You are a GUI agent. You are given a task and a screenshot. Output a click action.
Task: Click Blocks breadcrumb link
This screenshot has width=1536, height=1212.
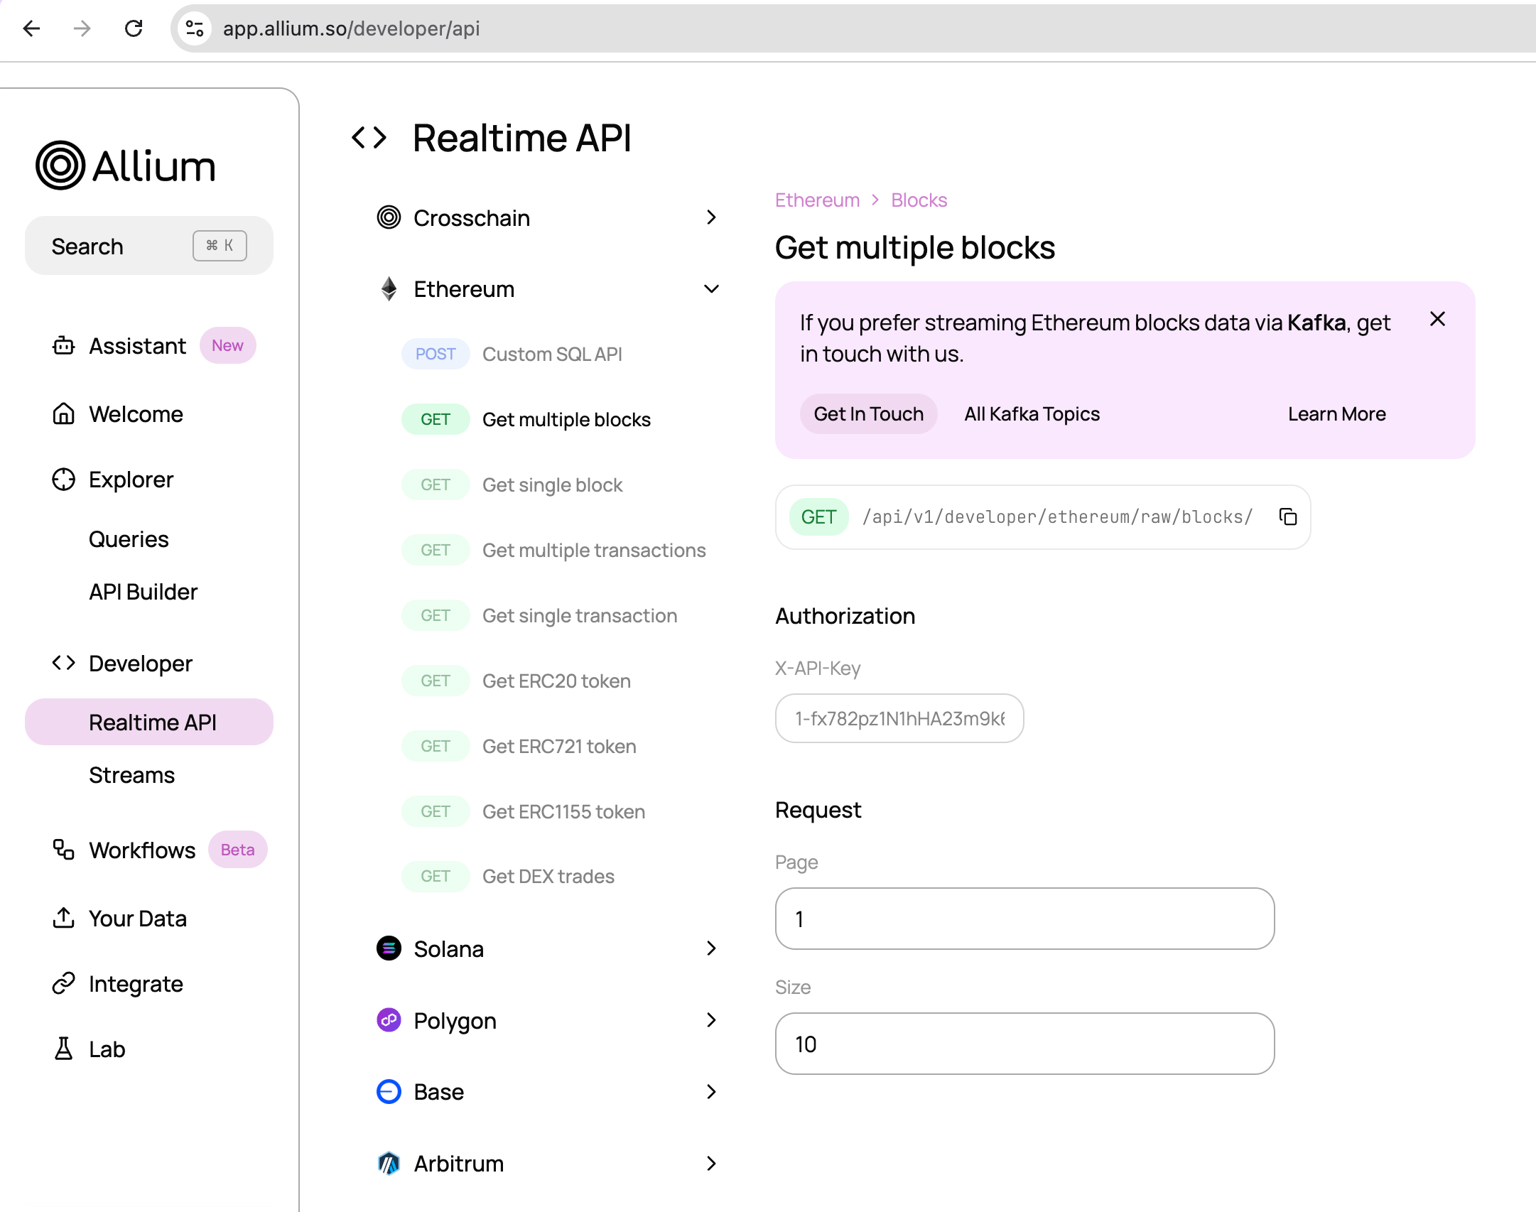[918, 200]
